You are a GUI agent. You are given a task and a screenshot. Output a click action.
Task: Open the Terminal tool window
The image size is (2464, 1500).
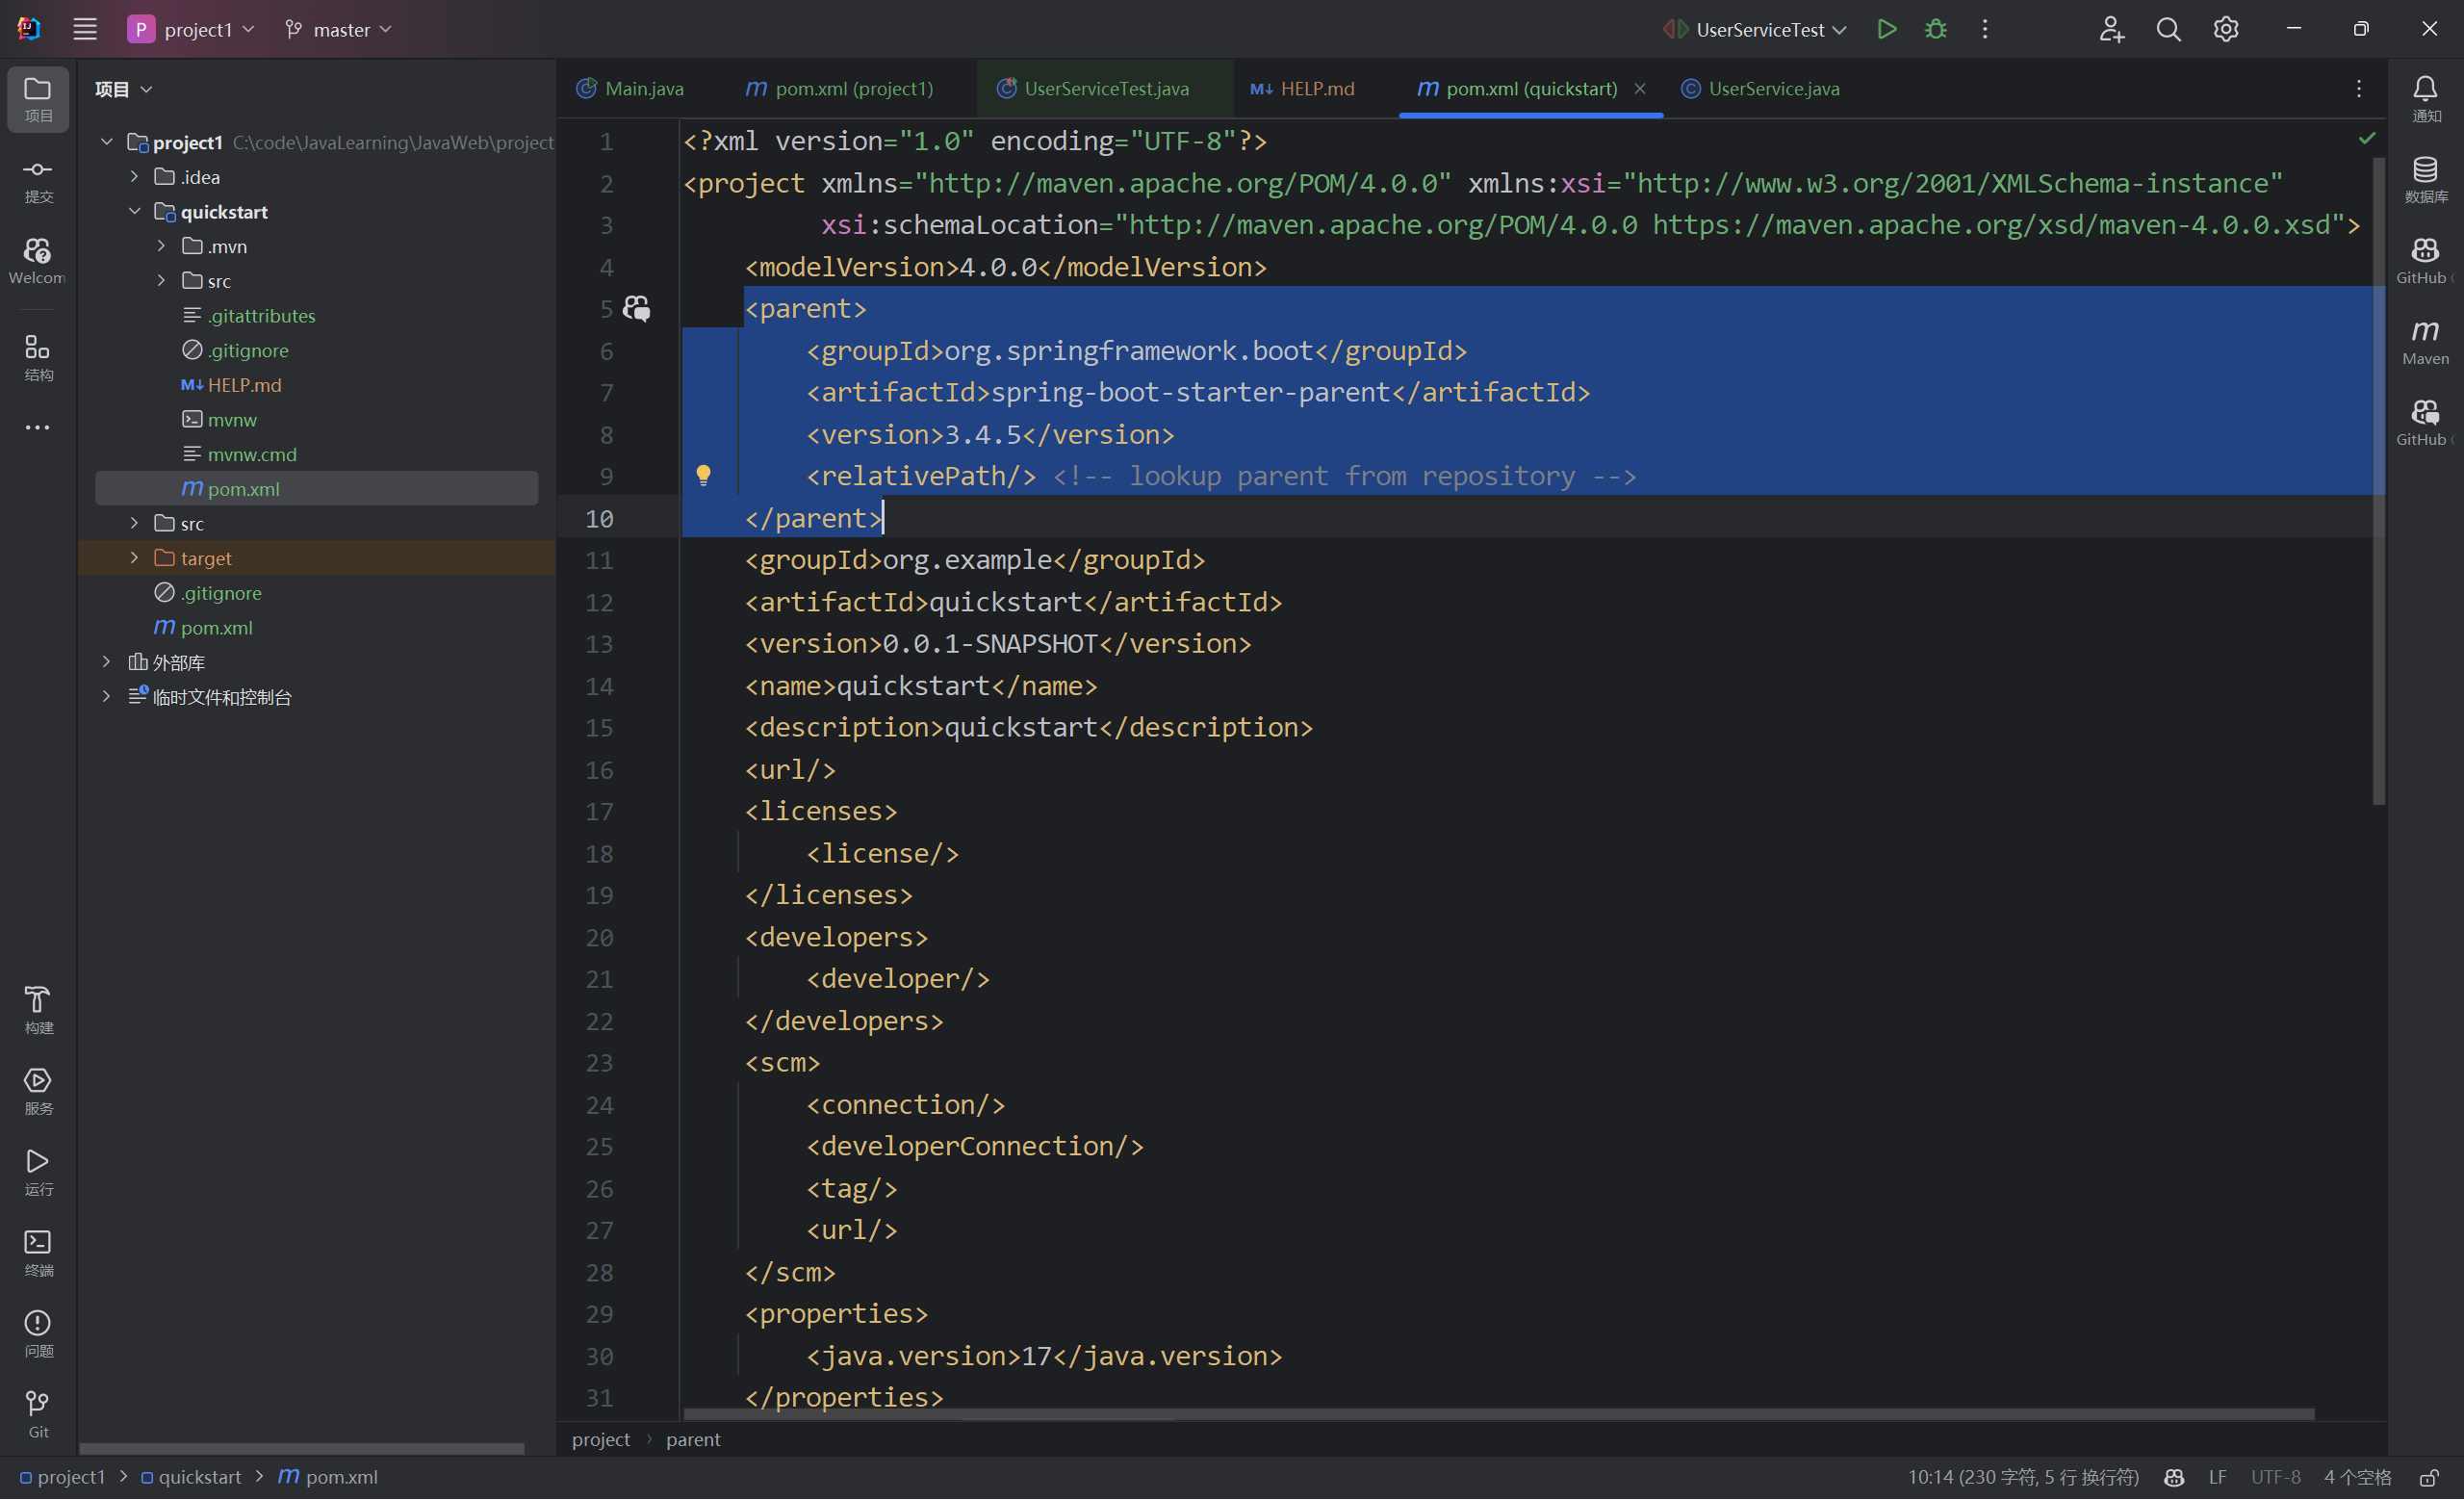click(x=38, y=1252)
